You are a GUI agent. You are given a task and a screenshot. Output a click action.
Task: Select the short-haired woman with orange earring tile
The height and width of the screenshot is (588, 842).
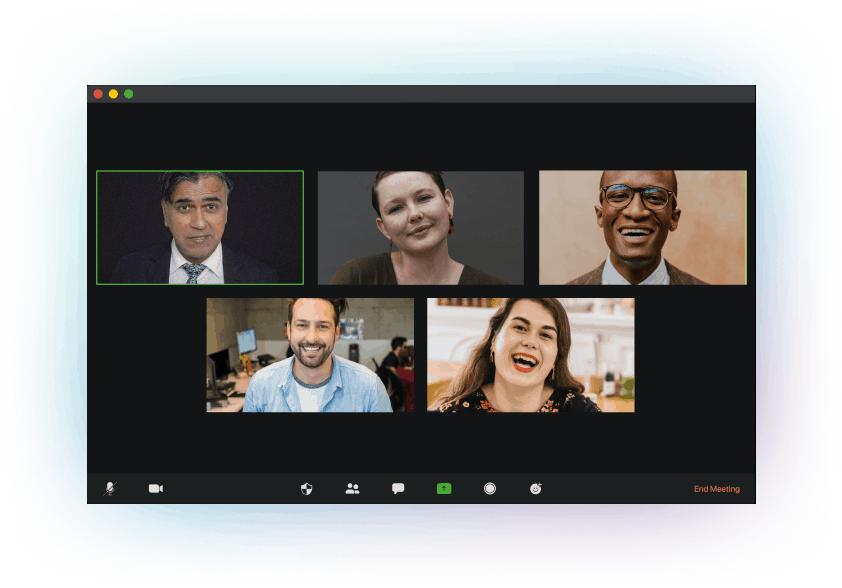[420, 228]
